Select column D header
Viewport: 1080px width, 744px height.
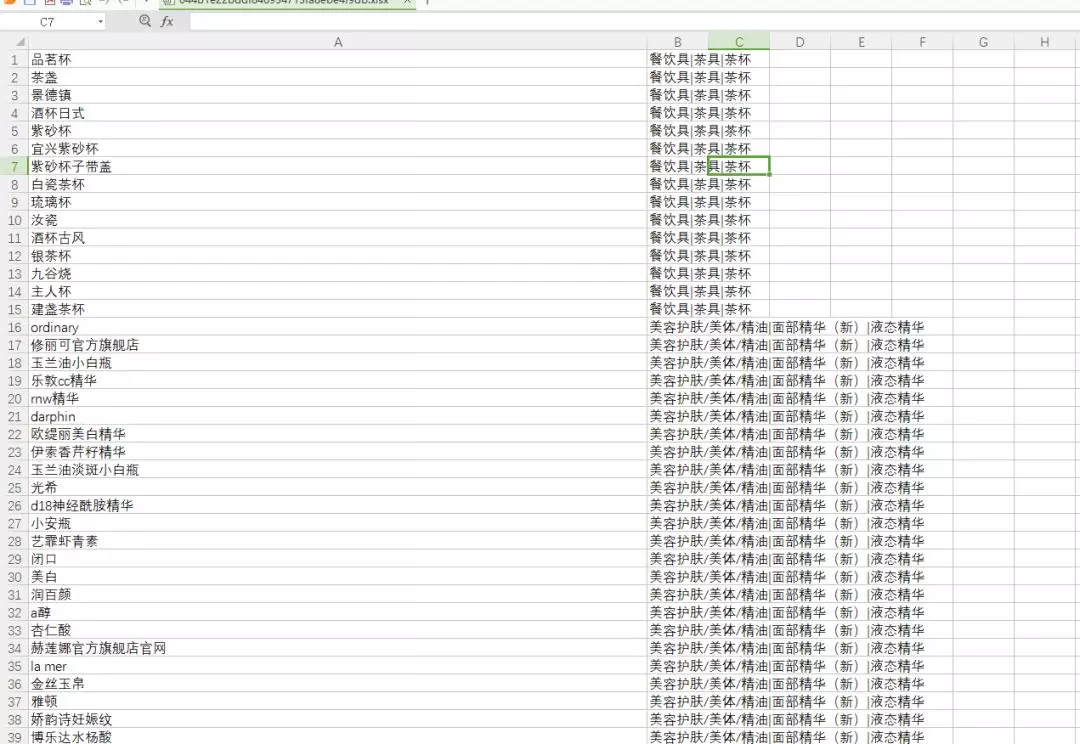[800, 42]
